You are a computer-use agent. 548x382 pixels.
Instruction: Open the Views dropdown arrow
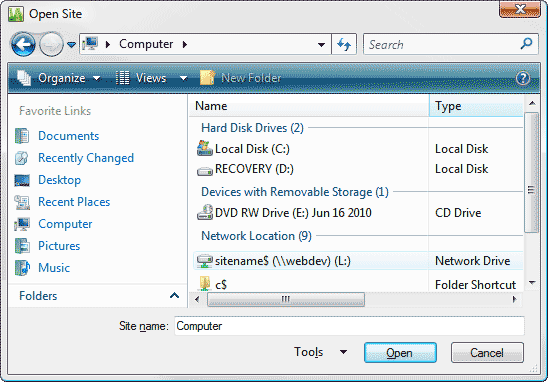(x=183, y=78)
